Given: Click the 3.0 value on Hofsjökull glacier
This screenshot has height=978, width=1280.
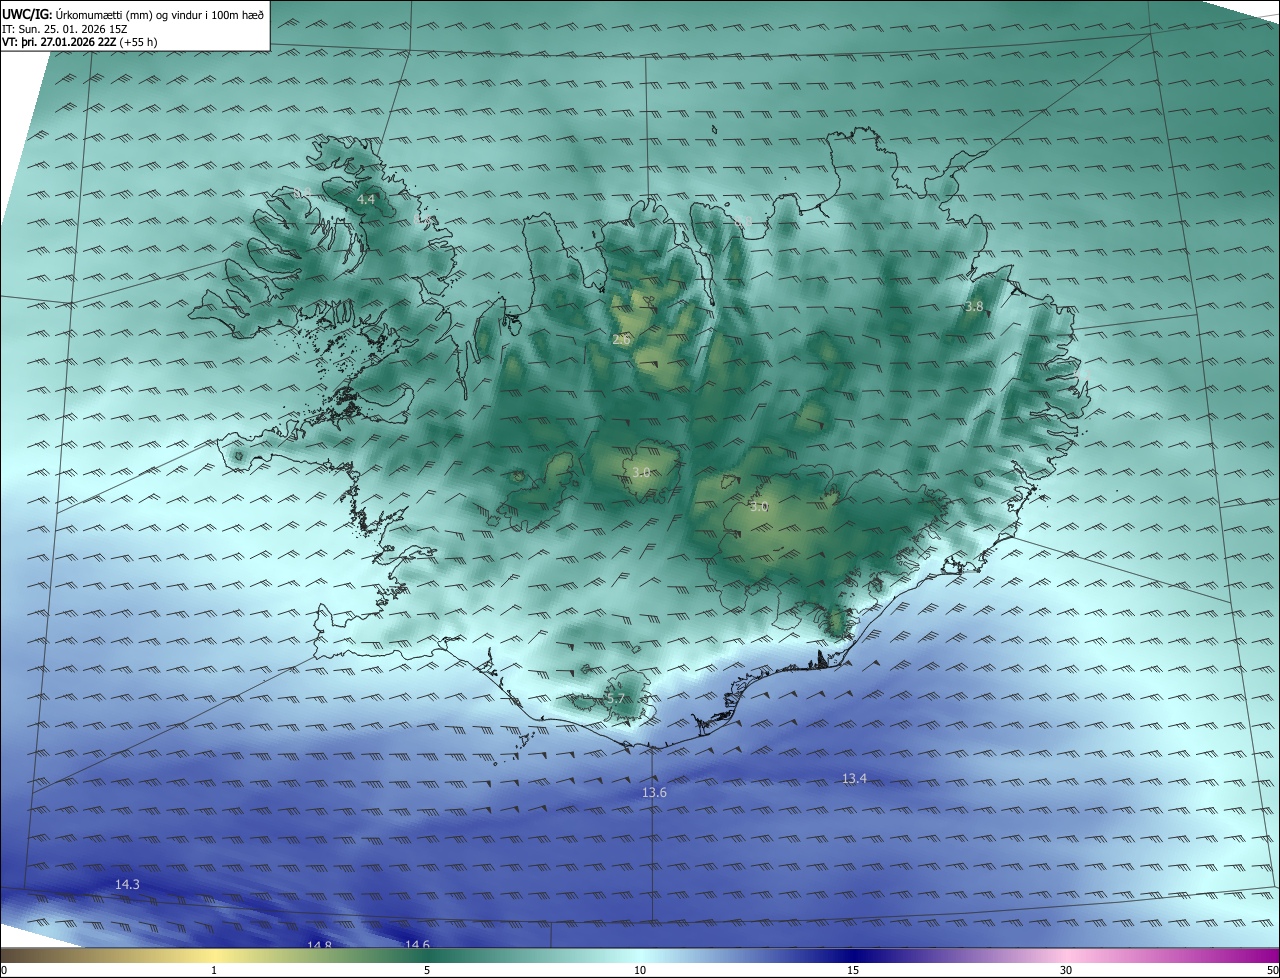Looking at the screenshot, I should click(641, 473).
